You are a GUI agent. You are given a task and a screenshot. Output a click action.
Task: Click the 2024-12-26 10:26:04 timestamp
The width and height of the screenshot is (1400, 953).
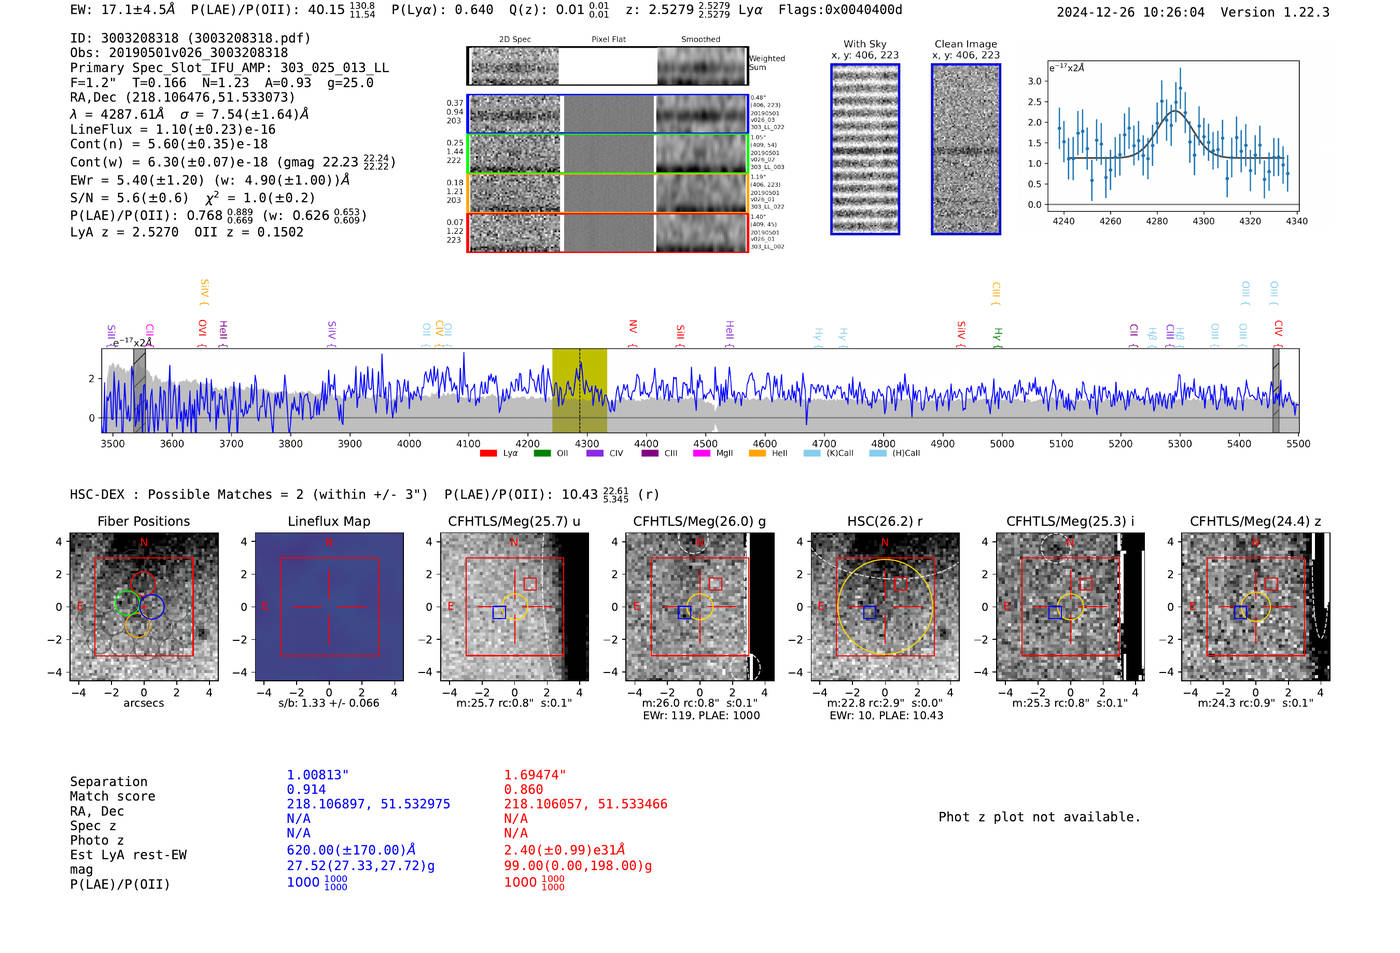coord(1131,12)
